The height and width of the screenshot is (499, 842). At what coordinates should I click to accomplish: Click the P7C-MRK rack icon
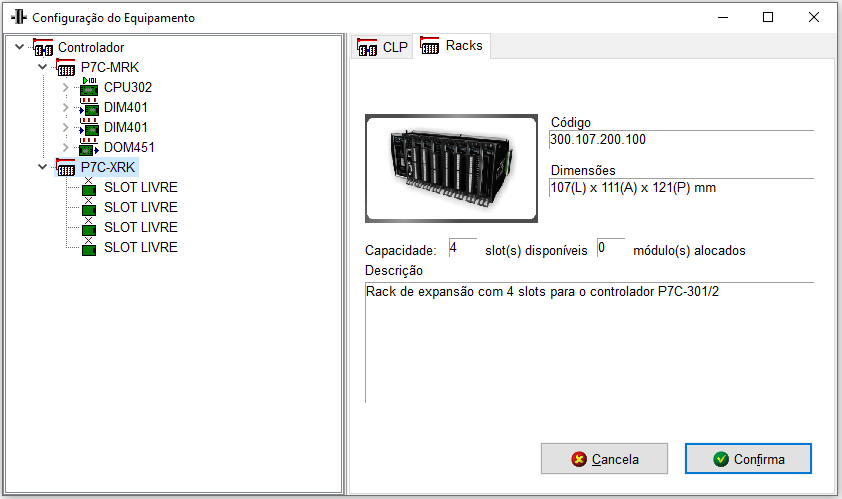66,68
